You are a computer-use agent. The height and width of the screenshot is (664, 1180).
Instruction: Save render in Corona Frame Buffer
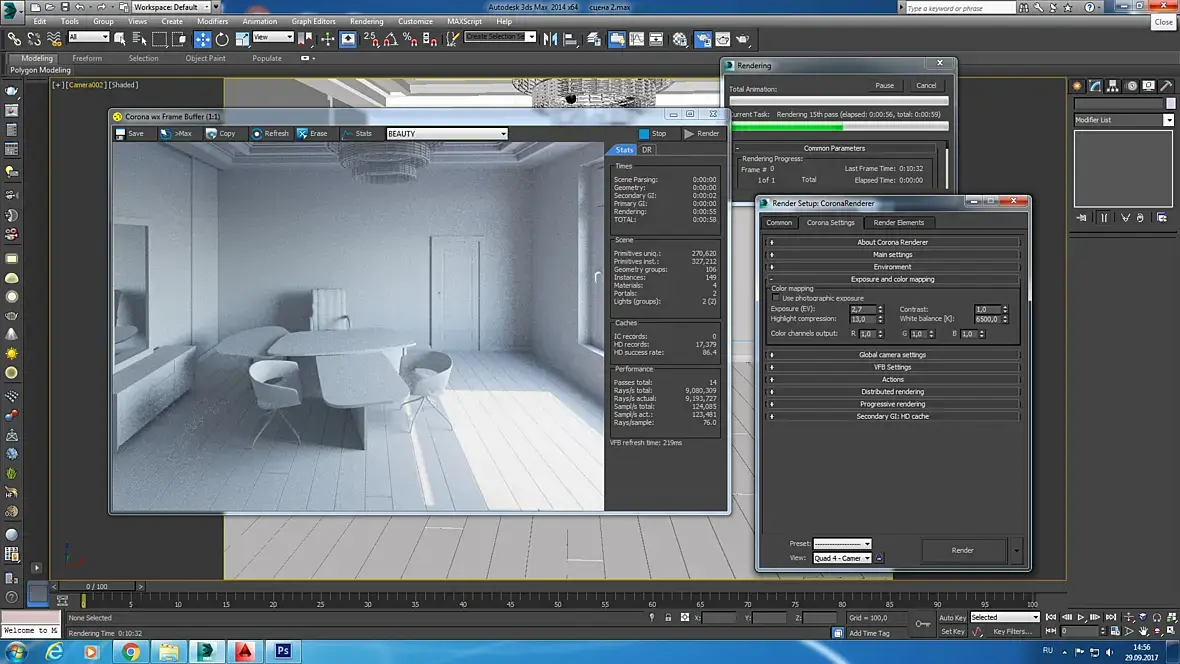129,133
